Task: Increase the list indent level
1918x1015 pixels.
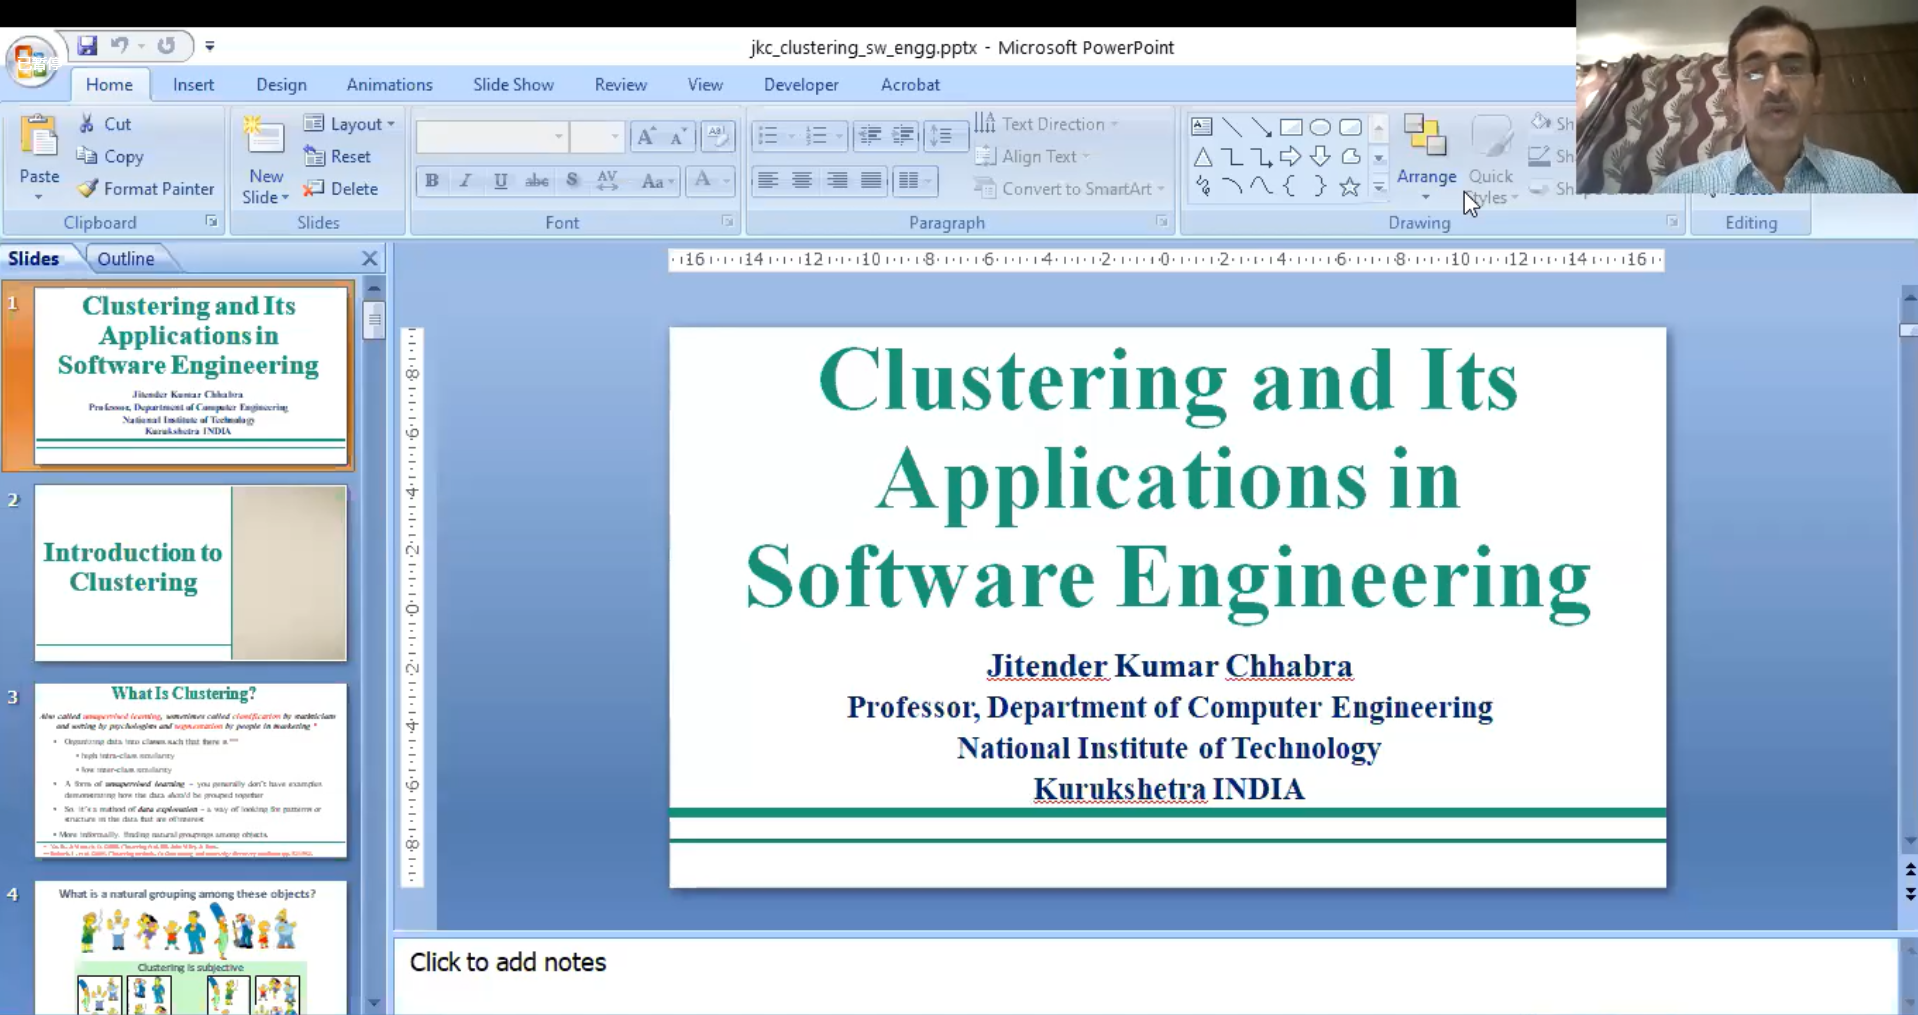Action: pyautogui.click(x=903, y=136)
